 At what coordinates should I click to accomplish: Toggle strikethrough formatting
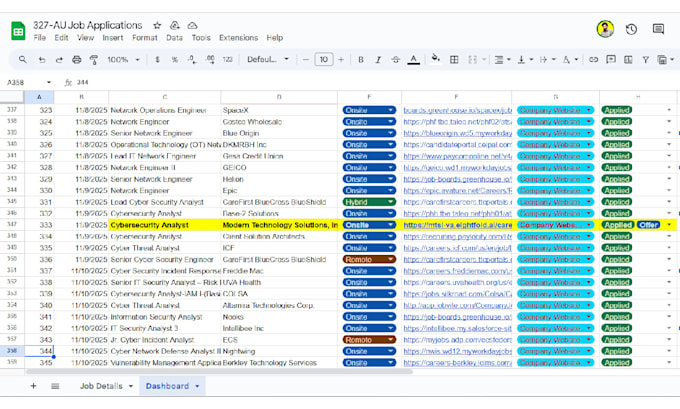396,59
